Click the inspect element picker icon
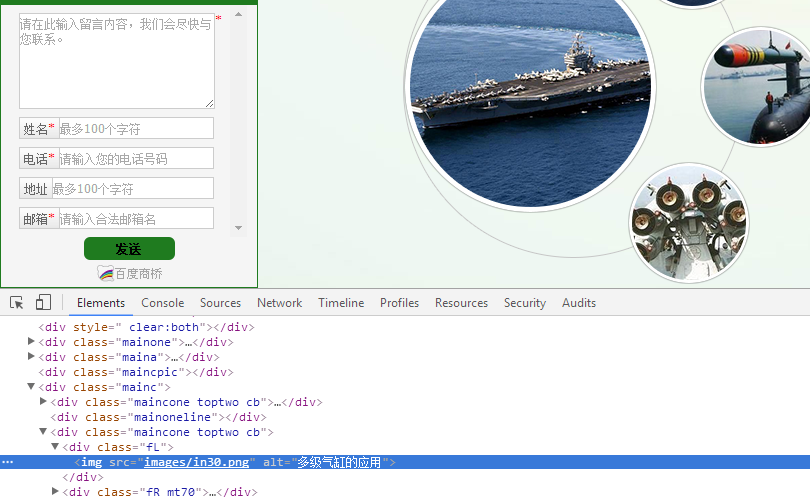 pos(17,302)
